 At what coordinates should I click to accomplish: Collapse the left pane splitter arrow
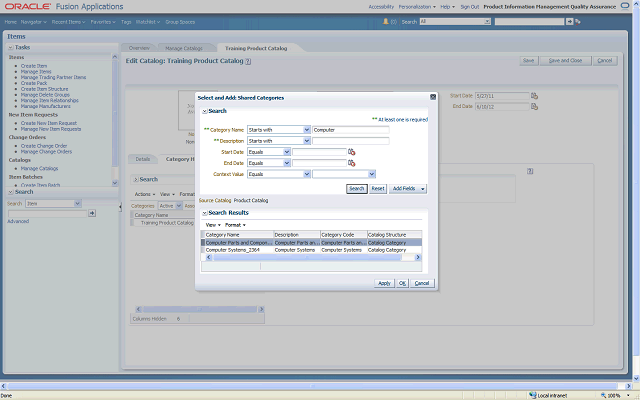(x=120, y=207)
